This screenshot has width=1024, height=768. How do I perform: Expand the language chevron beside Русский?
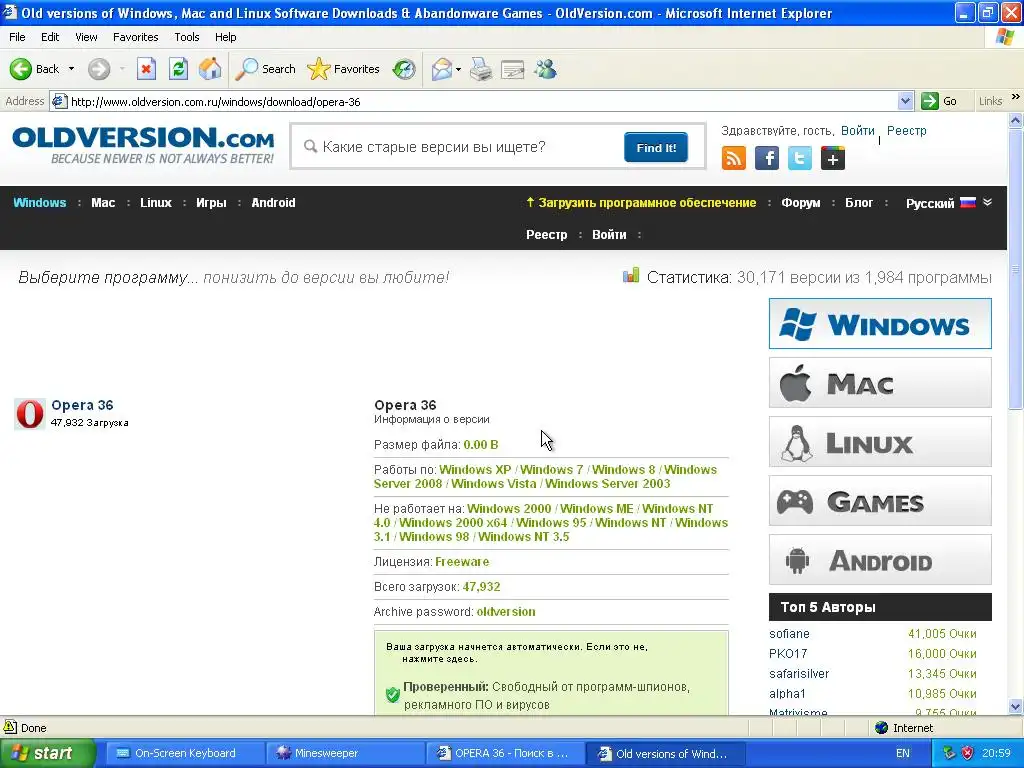pos(987,202)
